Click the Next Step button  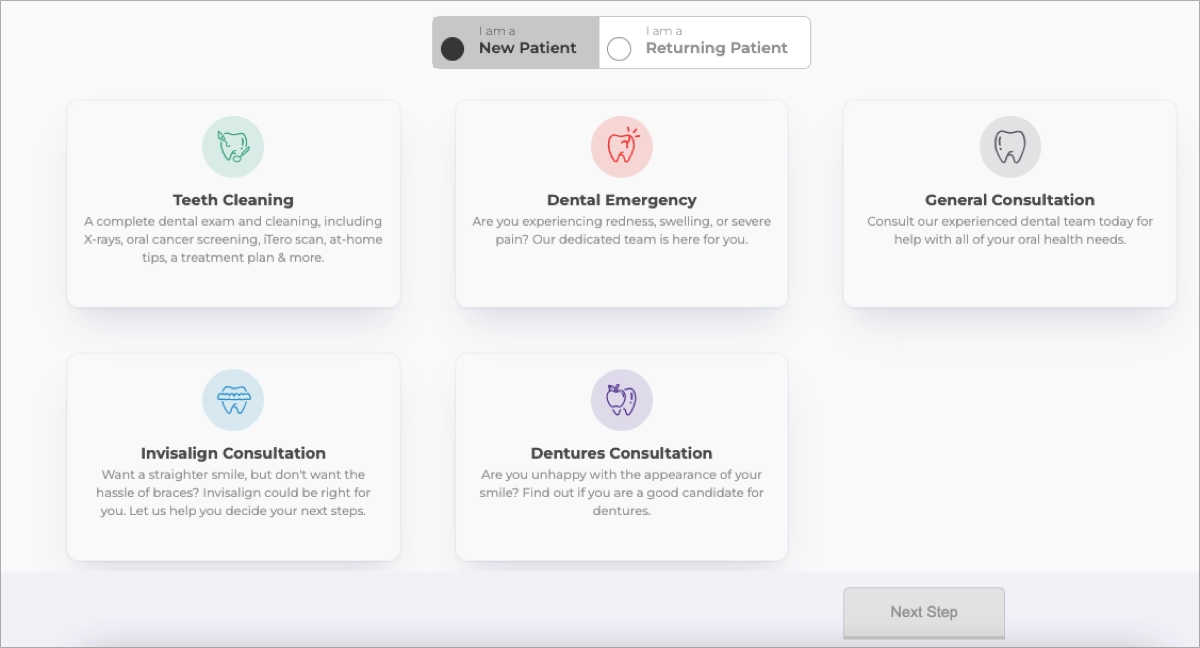pyautogui.click(x=923, y=612)
